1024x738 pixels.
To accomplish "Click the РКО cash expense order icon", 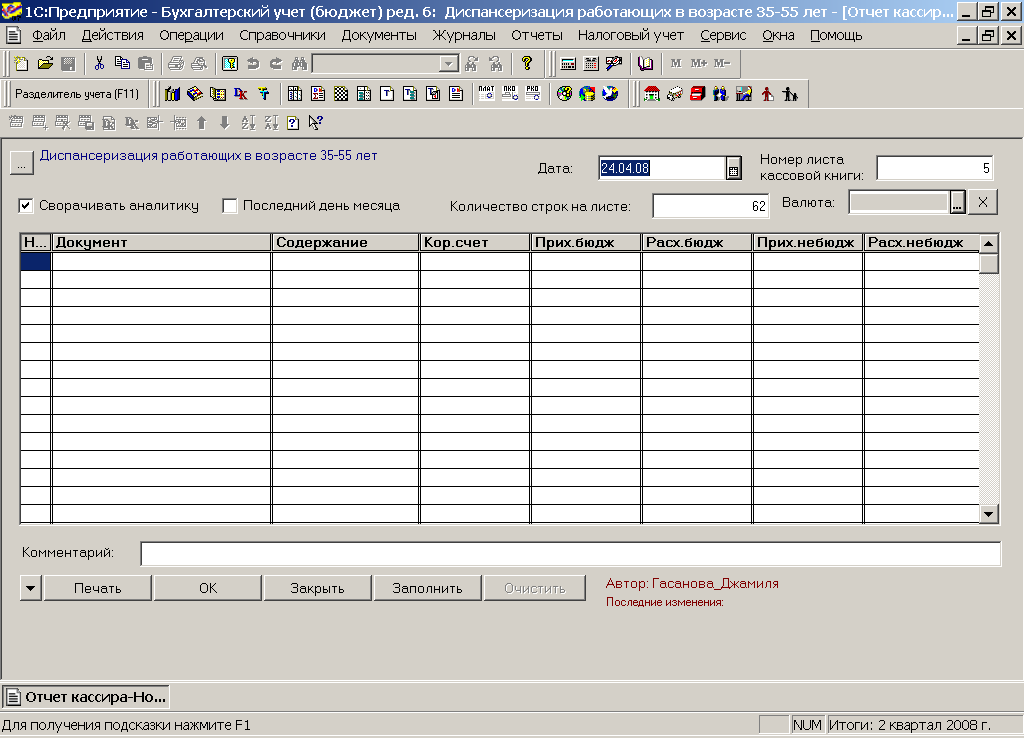I will [532, 94].
